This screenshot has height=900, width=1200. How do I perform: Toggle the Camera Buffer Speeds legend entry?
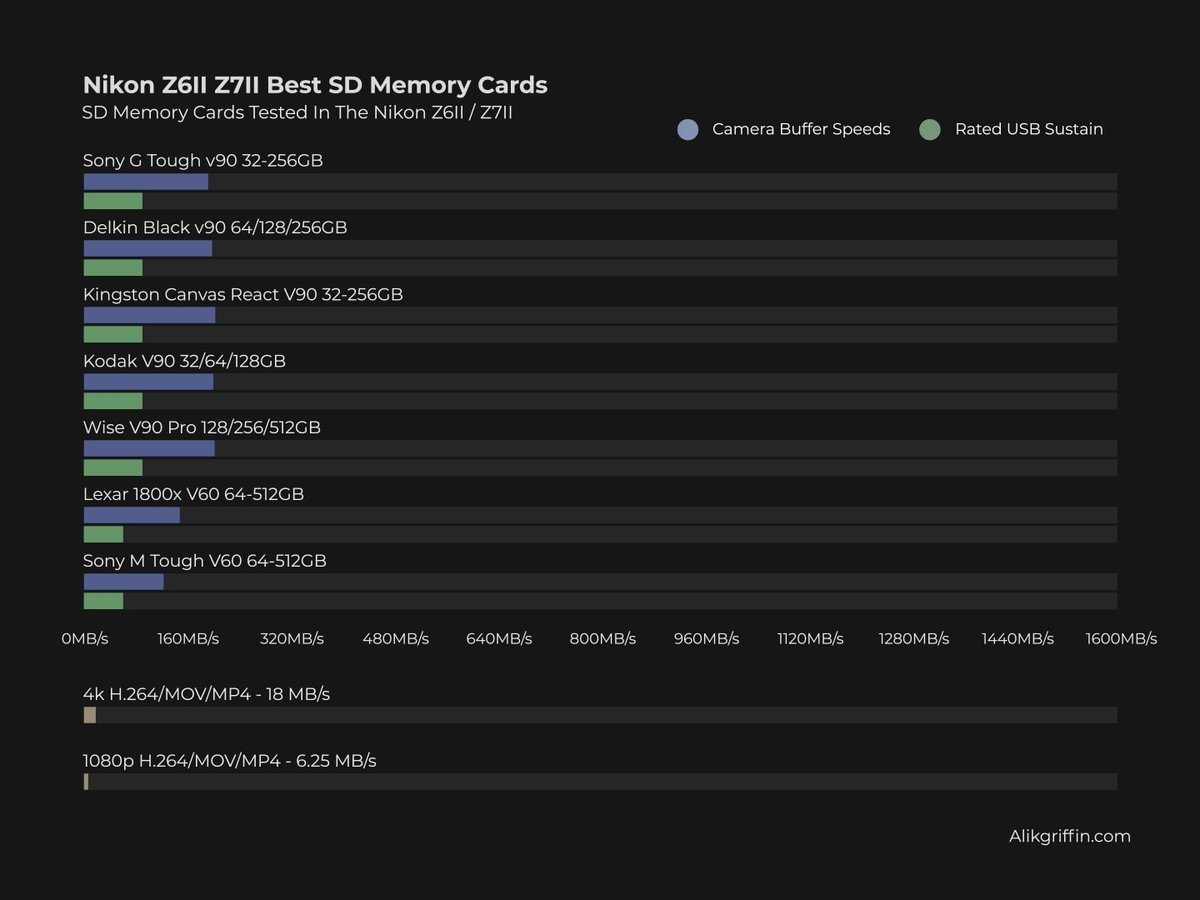tap(800, 129)
